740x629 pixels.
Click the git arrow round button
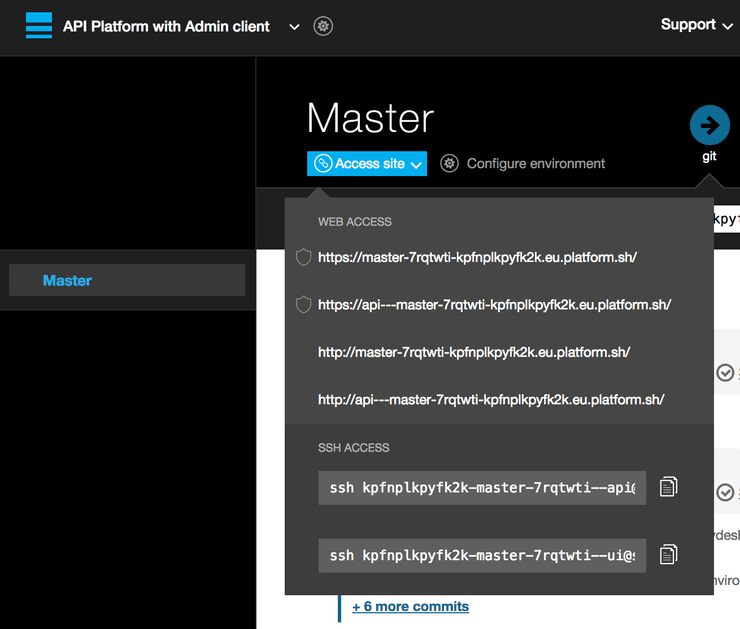click(710, 125)
